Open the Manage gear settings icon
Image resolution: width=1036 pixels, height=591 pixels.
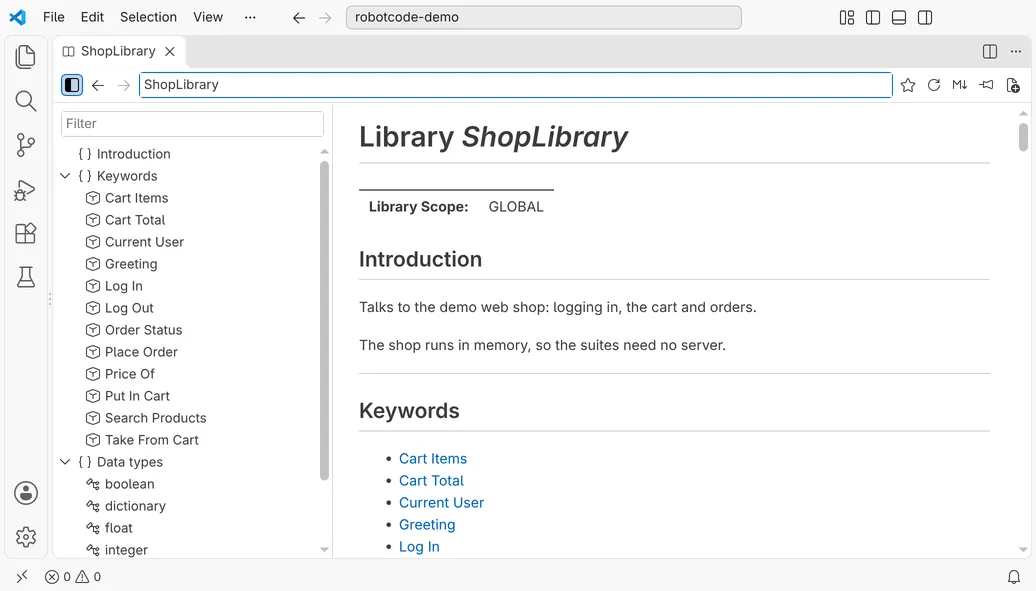26,537
